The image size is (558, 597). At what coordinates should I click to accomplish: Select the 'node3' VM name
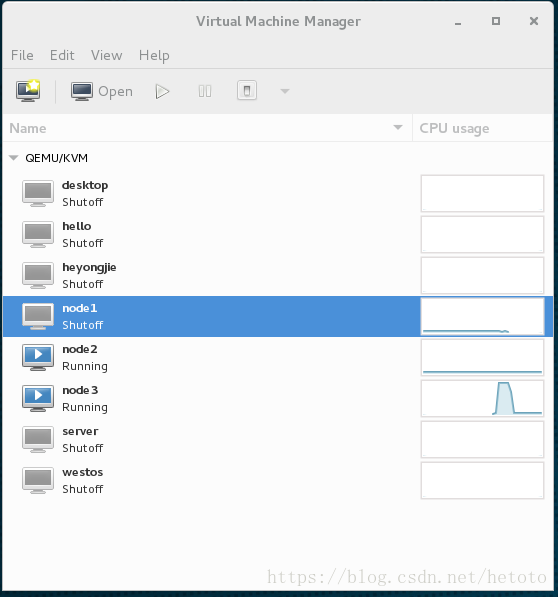point(80,390)
